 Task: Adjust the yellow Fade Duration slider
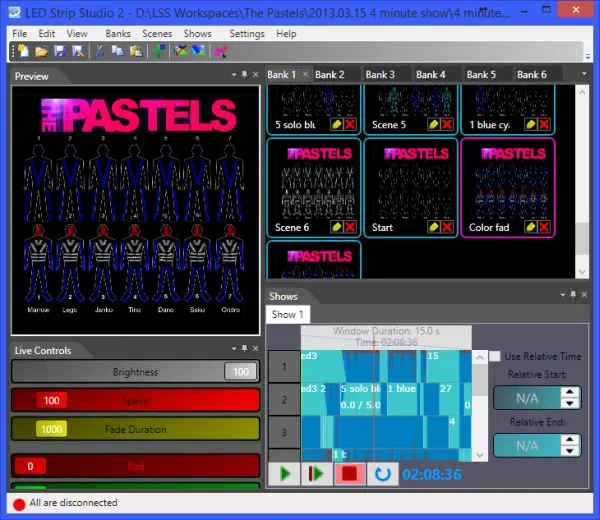(x=135, y=429)
